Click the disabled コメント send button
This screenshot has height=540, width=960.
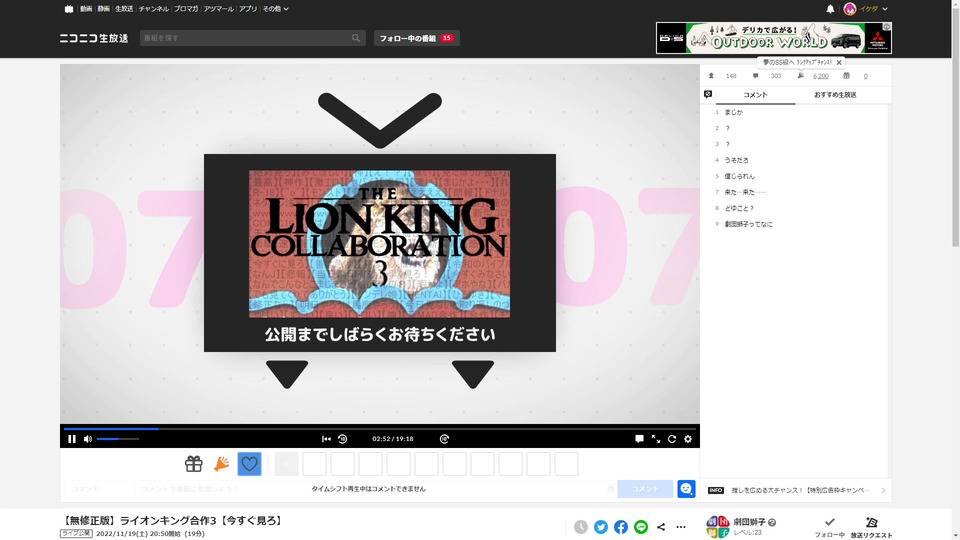click(x=645, y=489)
